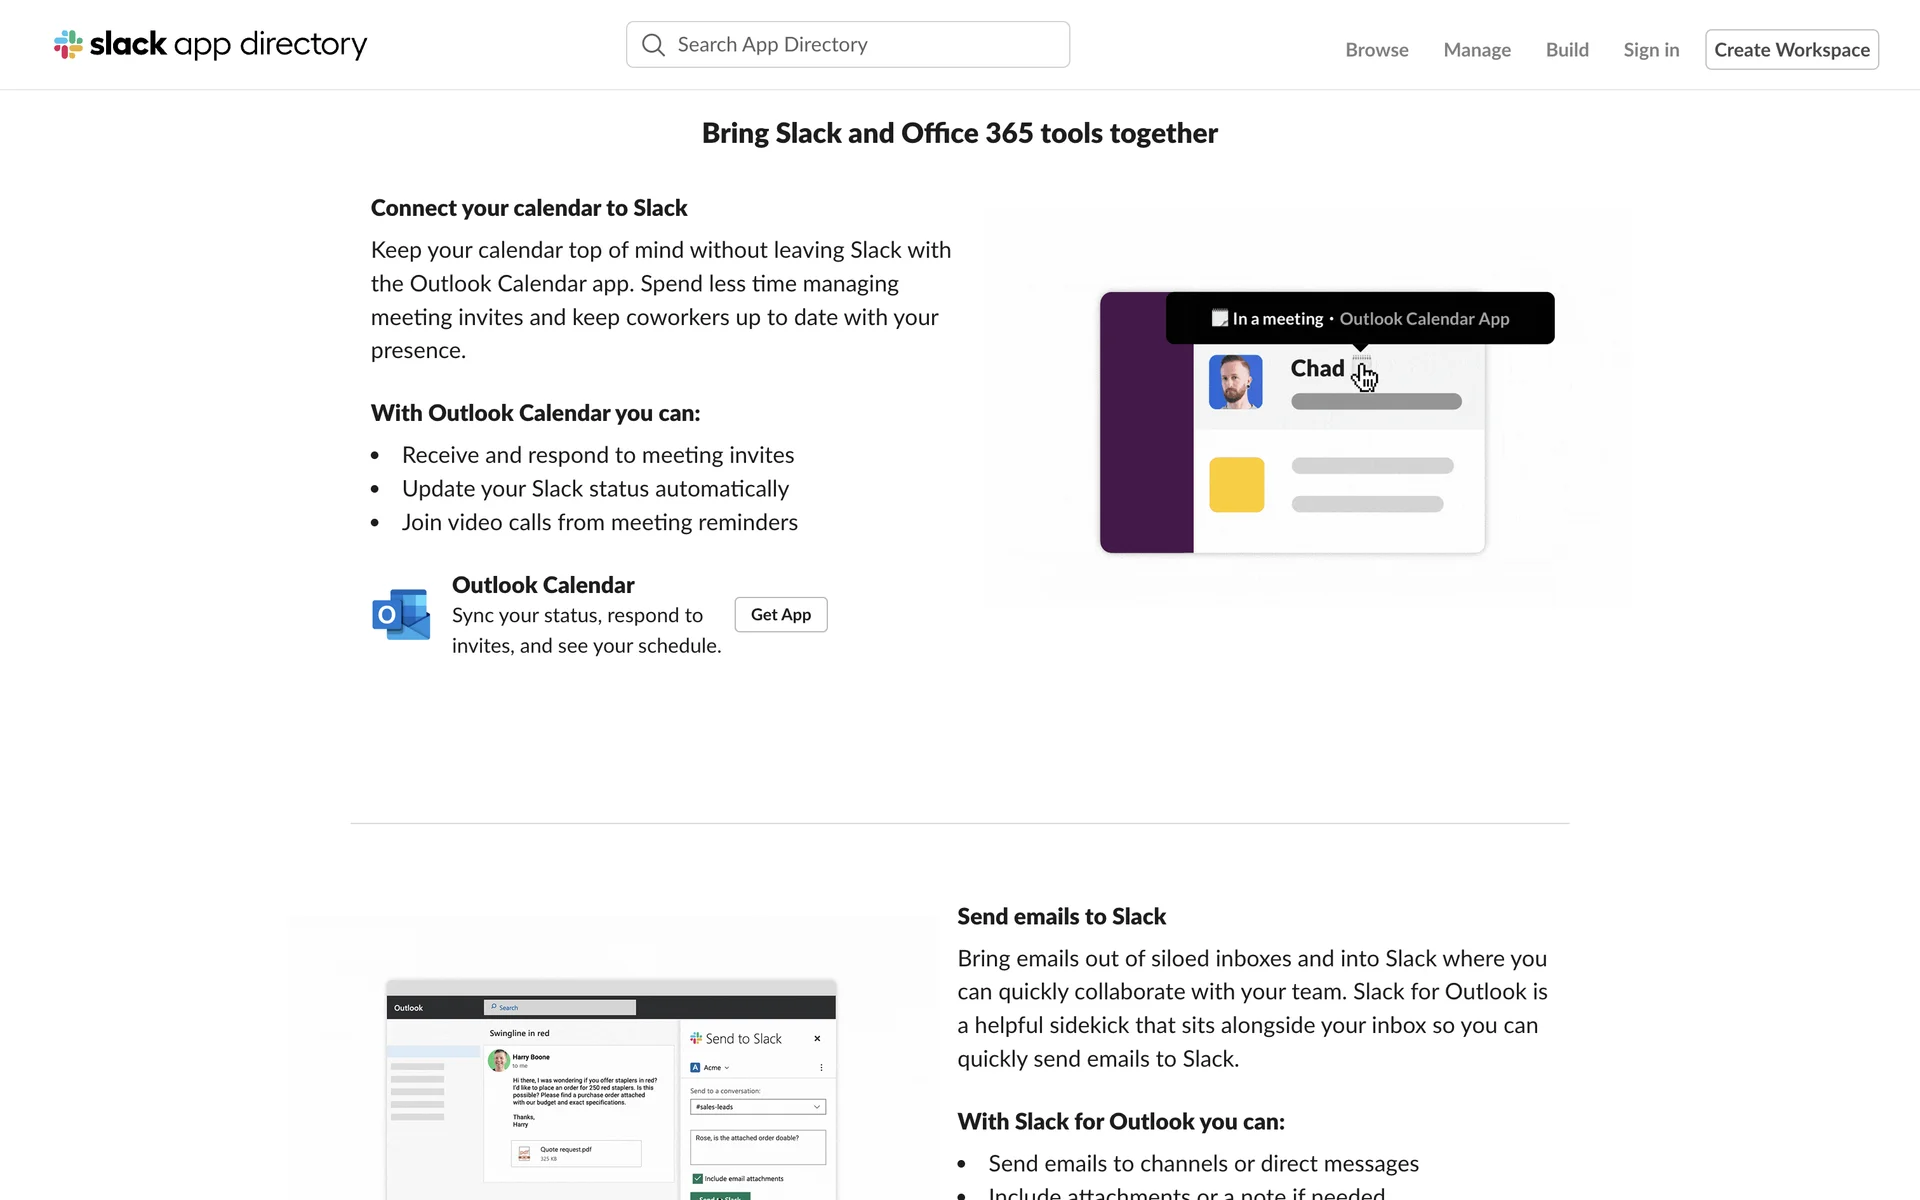
Task: Click the Quote request.pdf attachment icon
Action: pos(524,1153)
